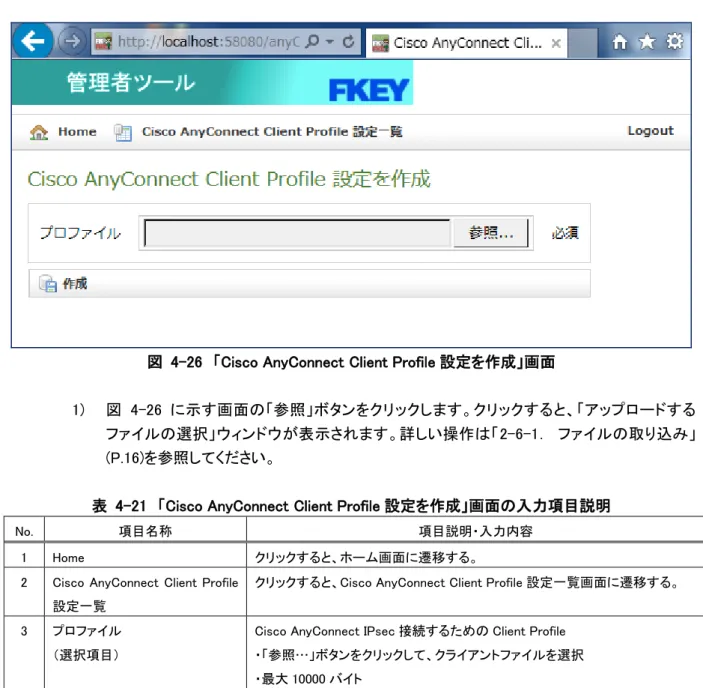Screen dimensions: 703x688
Task: Click the (P.16)を参照してください text line
Action: coord(190,458)
